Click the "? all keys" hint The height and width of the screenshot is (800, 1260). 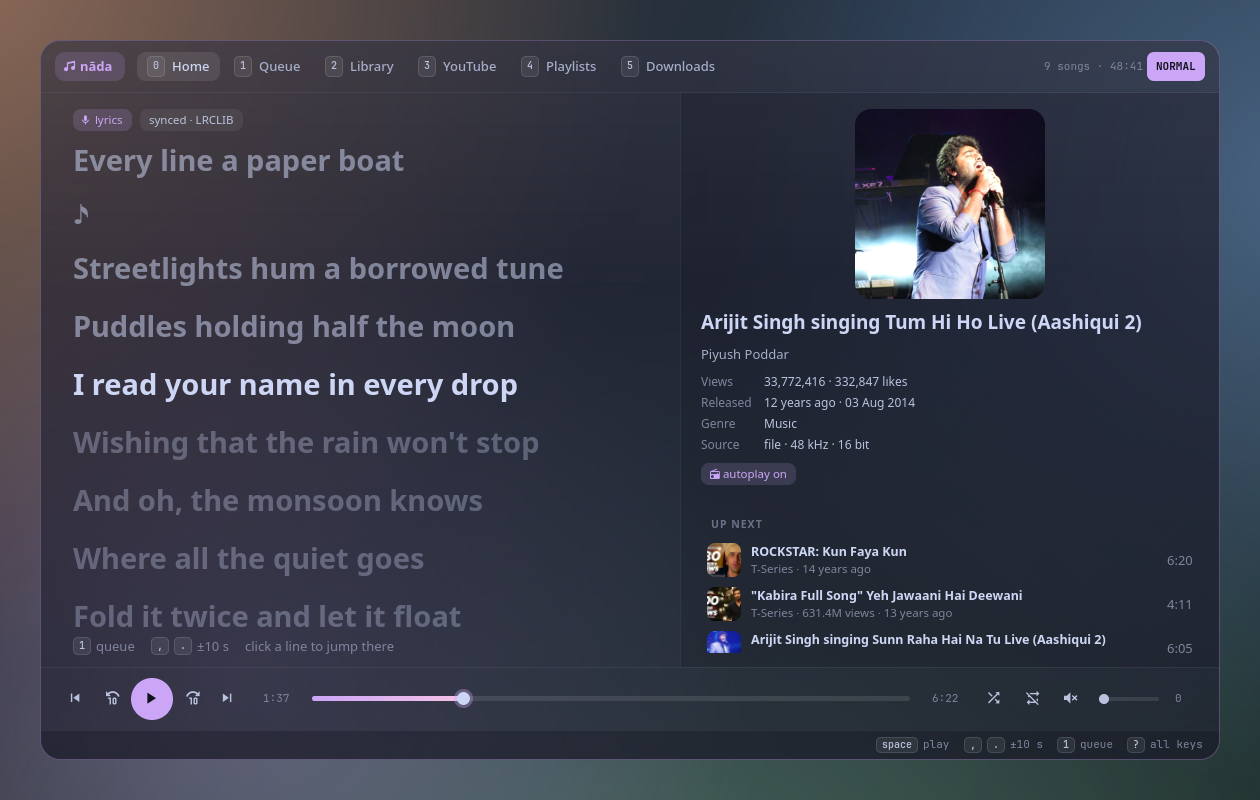[1165, 745]
